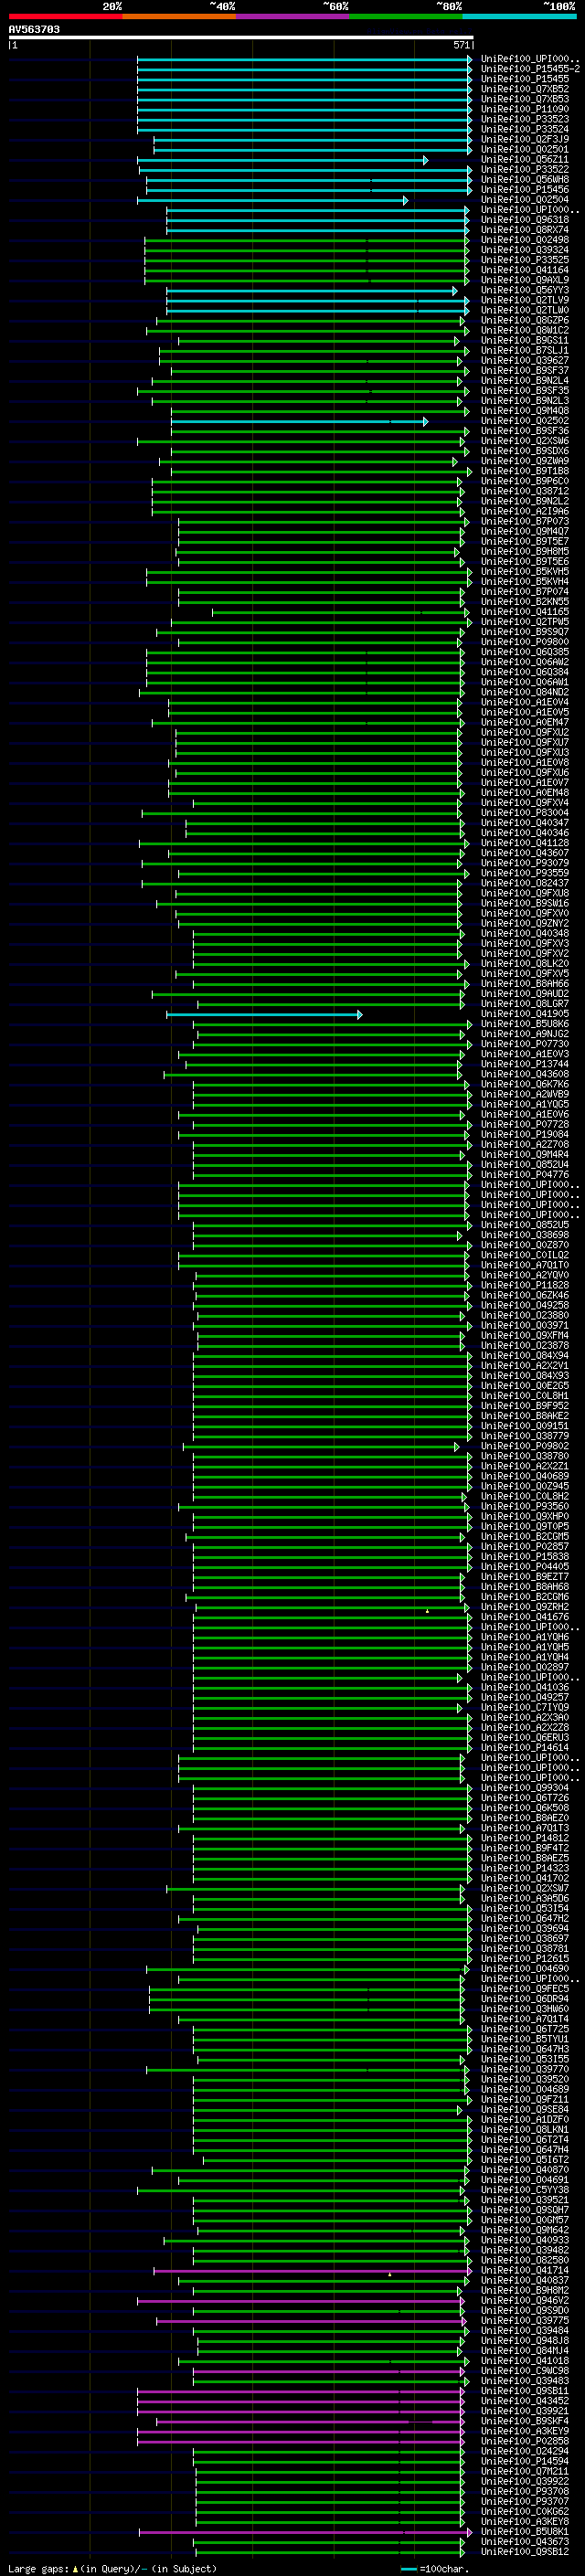This screenshot has height=2576, width=585.
Task: Open hit UniRef100_P33523
Action: pos(525,119)
